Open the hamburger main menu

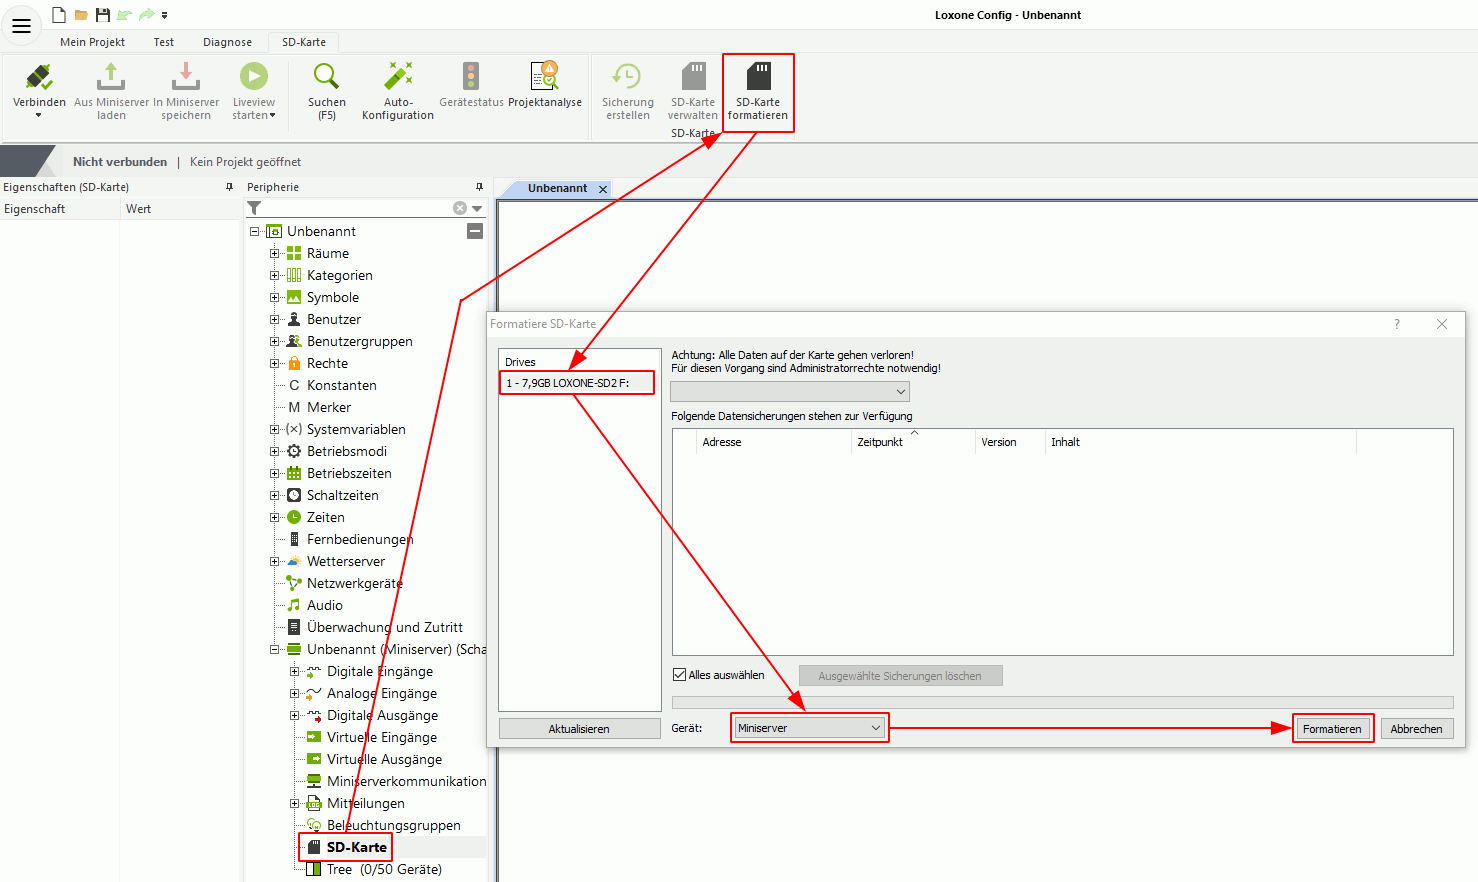(21, 26)
